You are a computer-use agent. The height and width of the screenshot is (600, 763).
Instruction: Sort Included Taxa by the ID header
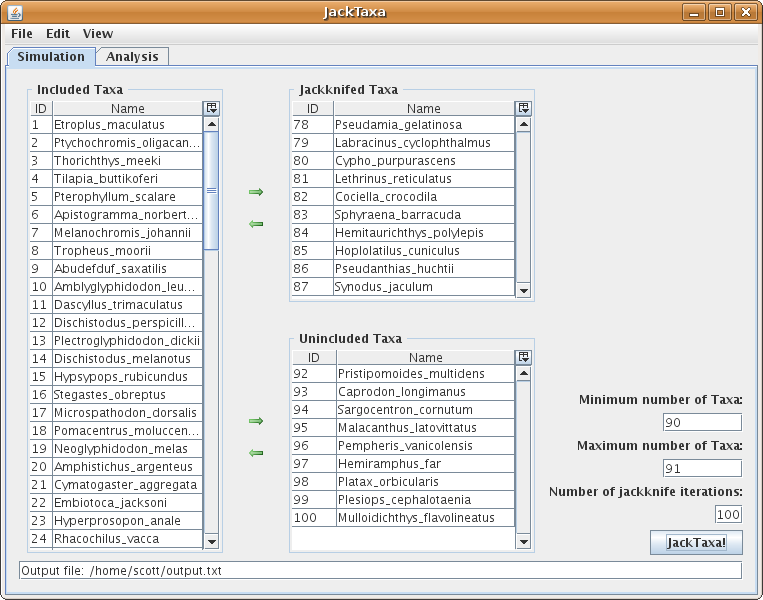[41, 109]
